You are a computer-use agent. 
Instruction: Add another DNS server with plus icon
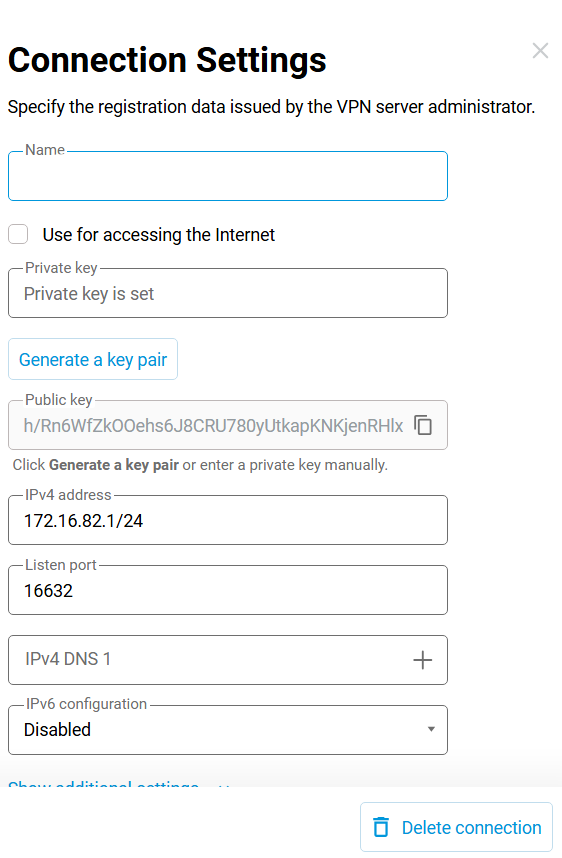click(422, 660)
